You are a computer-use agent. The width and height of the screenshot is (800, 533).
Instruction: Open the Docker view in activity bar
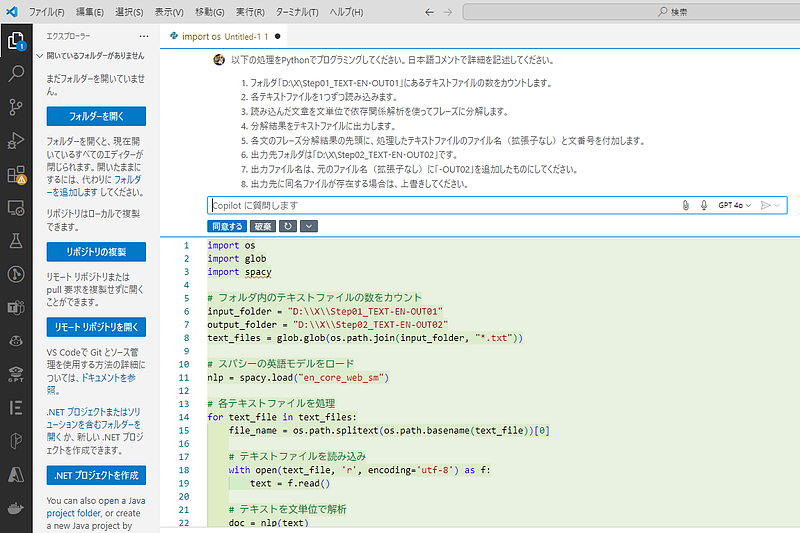(16, 509)
